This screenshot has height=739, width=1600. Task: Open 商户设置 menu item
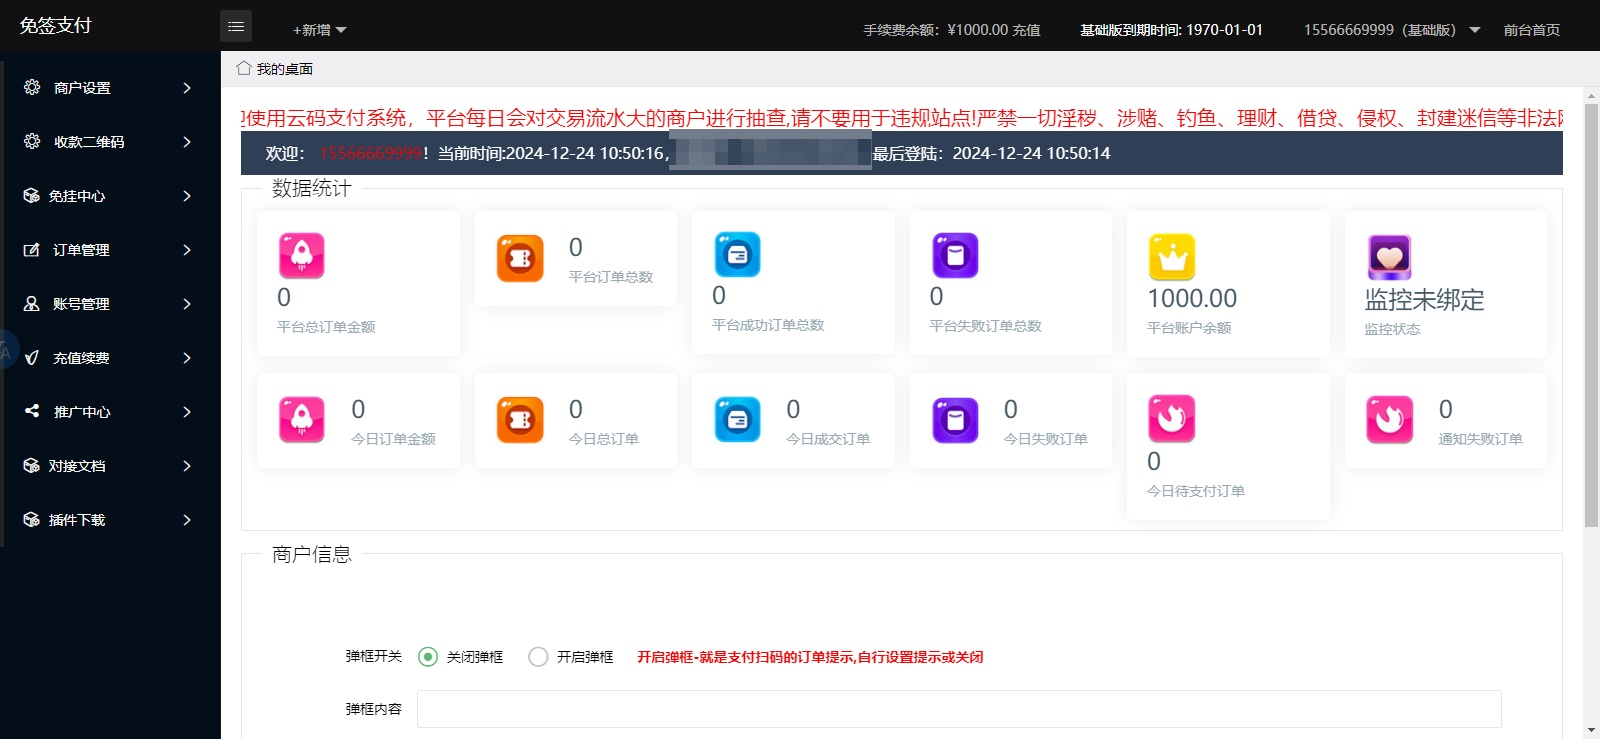pos(110,88)
